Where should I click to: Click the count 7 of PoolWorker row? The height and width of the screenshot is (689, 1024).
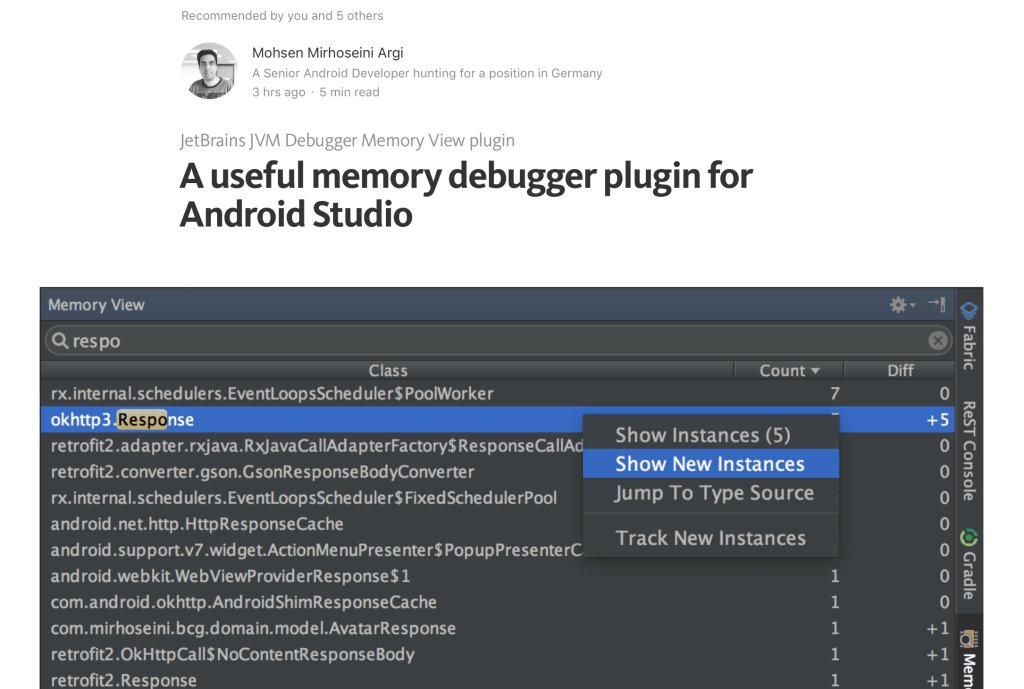[835, 393]
